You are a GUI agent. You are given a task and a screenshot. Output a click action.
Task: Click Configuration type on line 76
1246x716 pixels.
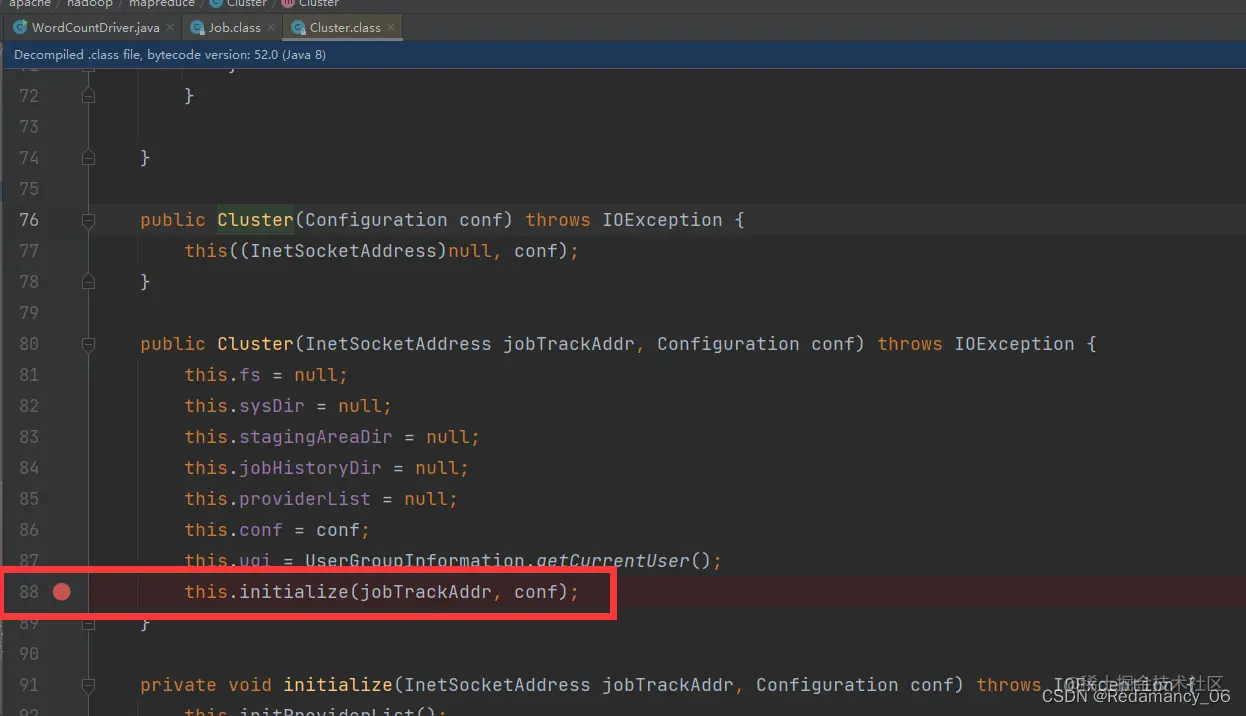(x=376, y=220)
